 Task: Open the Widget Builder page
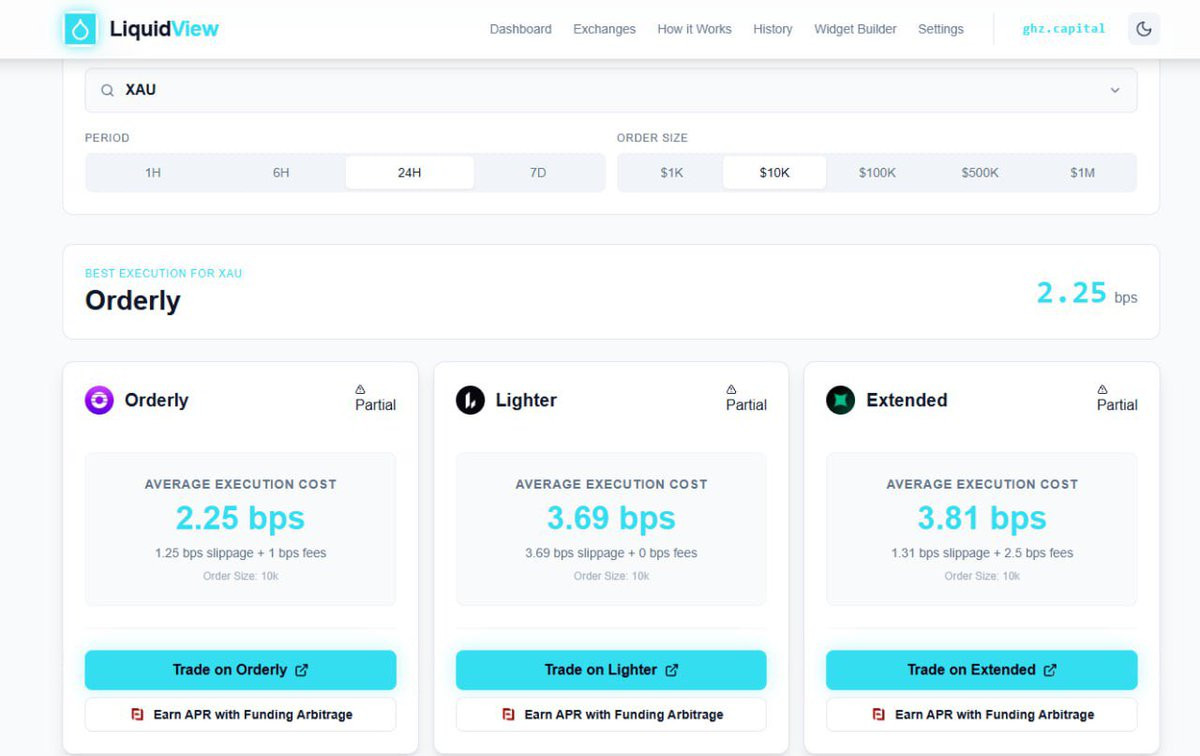pyautogui.click(x=855, y=29)
